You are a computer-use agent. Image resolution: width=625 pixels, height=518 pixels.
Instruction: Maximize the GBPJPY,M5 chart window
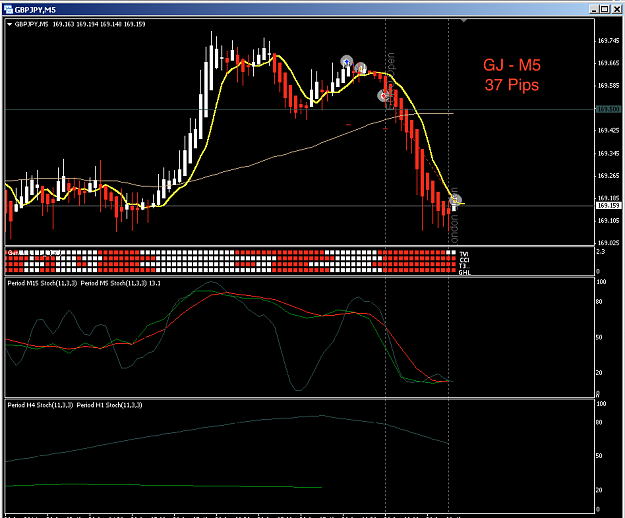tap(605, 9)
